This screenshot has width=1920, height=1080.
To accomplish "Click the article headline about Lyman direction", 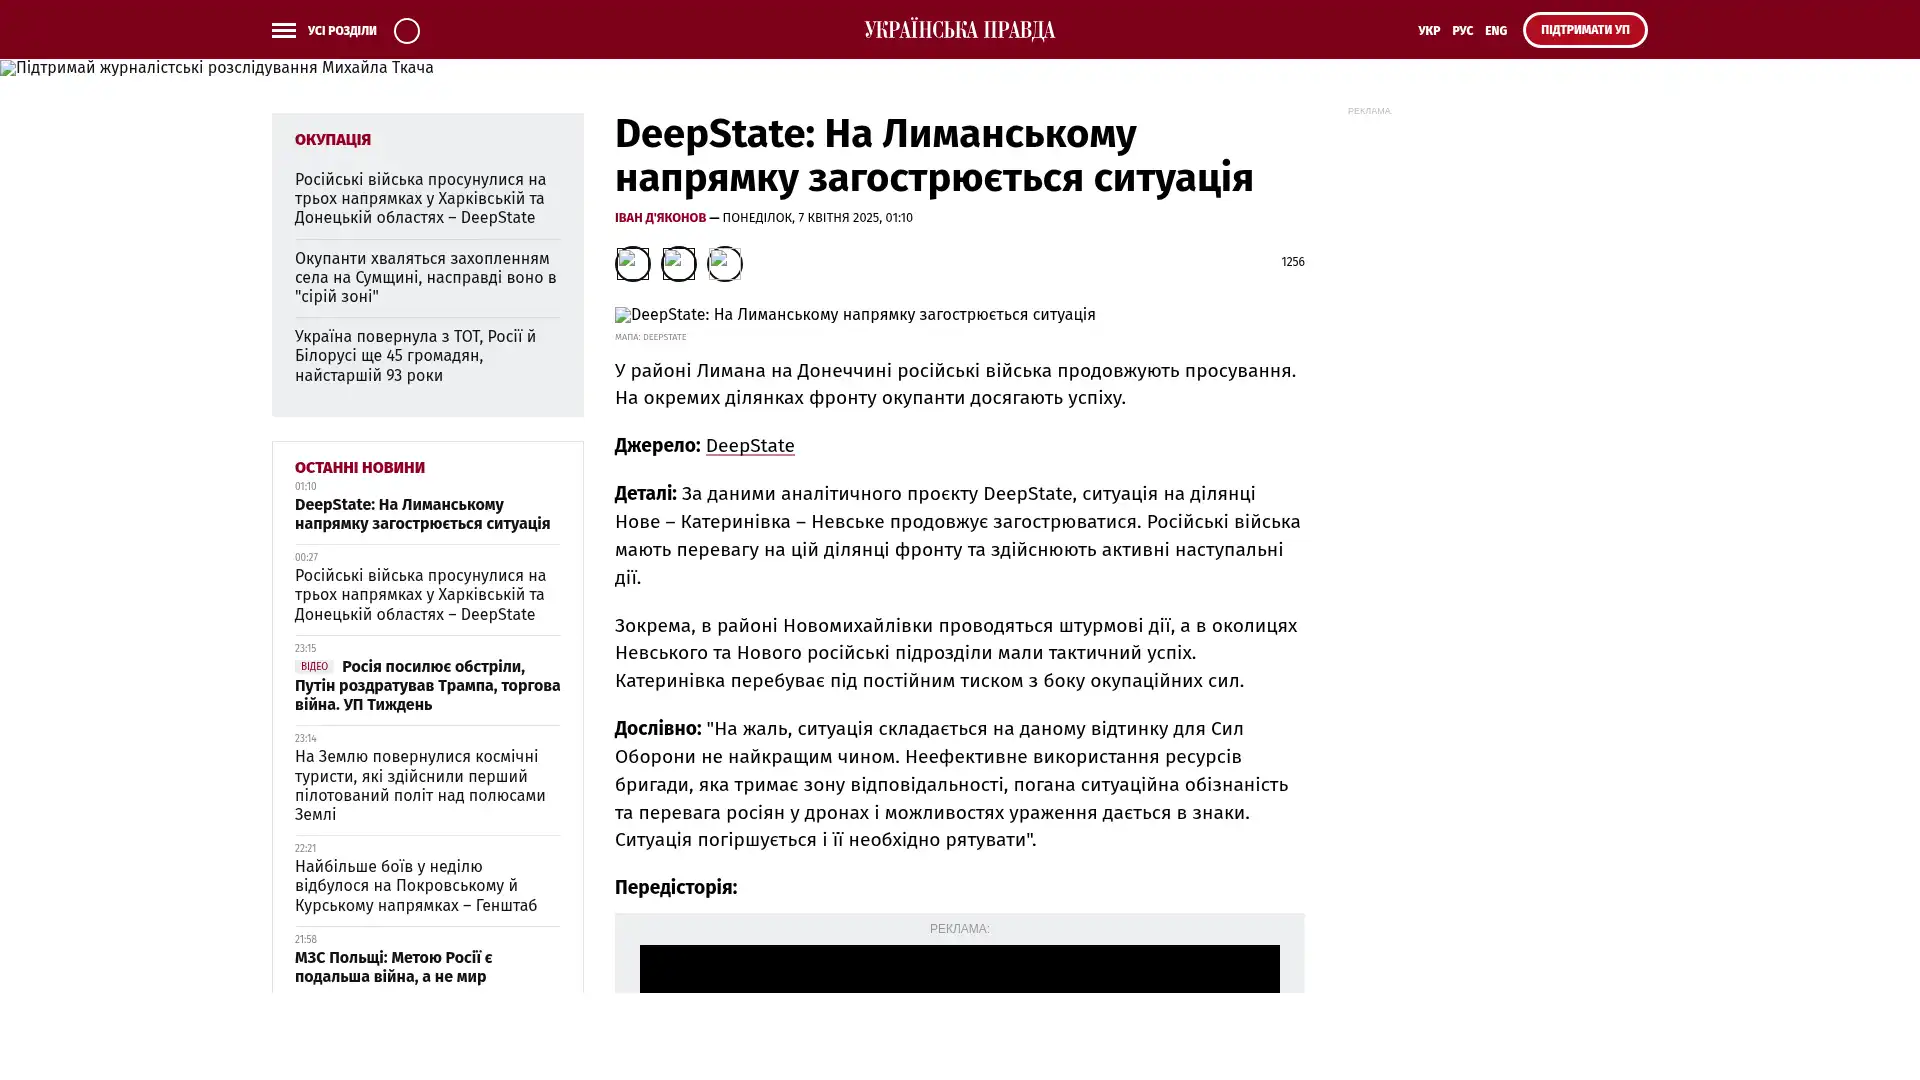I will pyautogui.click(x=934, y=156).
